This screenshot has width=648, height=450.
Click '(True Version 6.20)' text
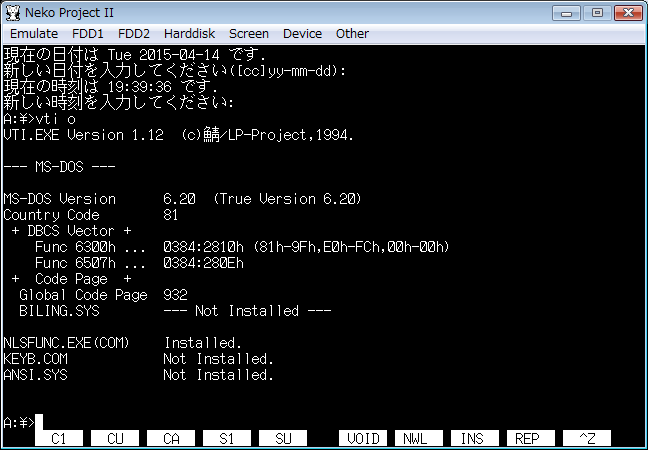click(x=287, y=199)
